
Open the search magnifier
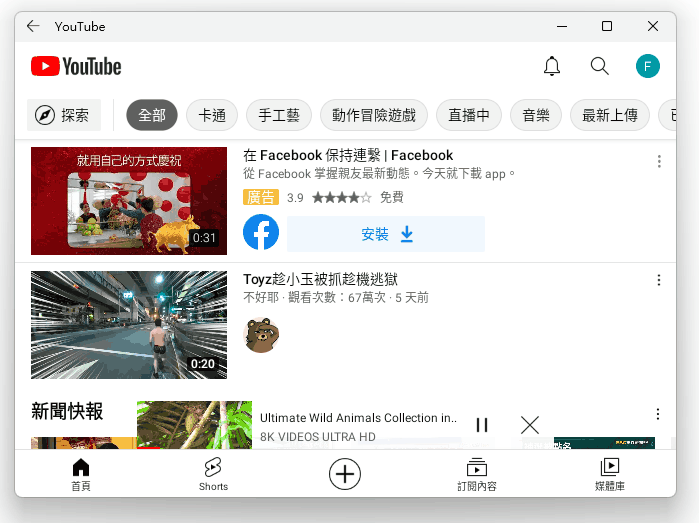pos(600,66)
